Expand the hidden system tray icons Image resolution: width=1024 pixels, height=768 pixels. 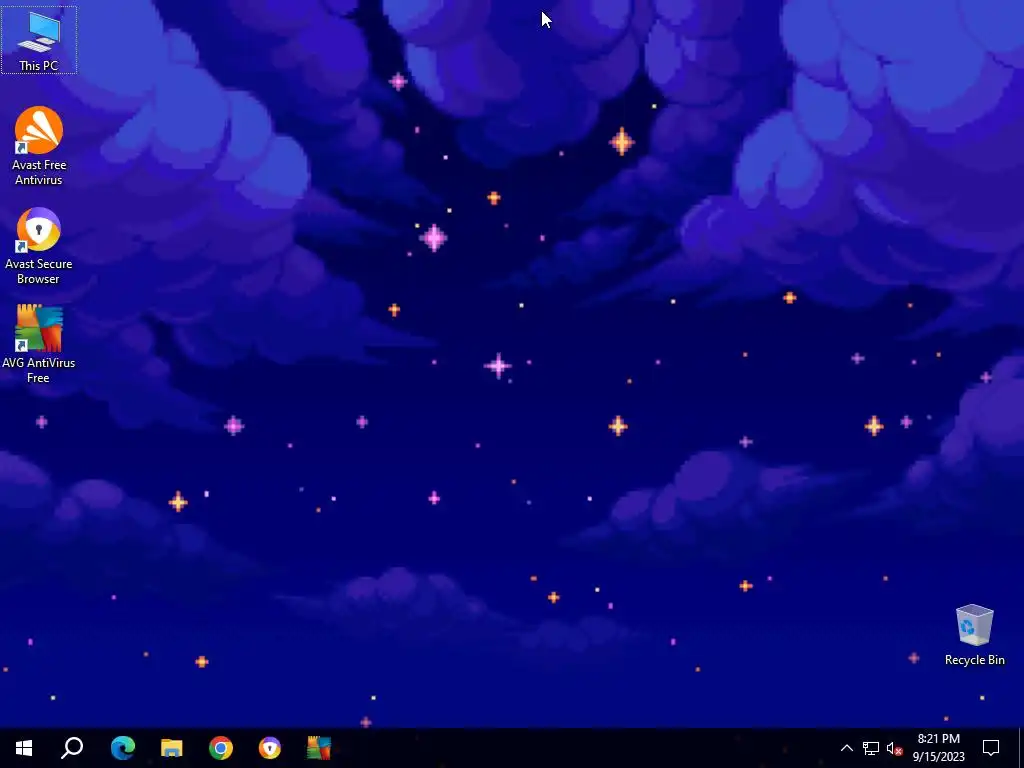point(846,748)
